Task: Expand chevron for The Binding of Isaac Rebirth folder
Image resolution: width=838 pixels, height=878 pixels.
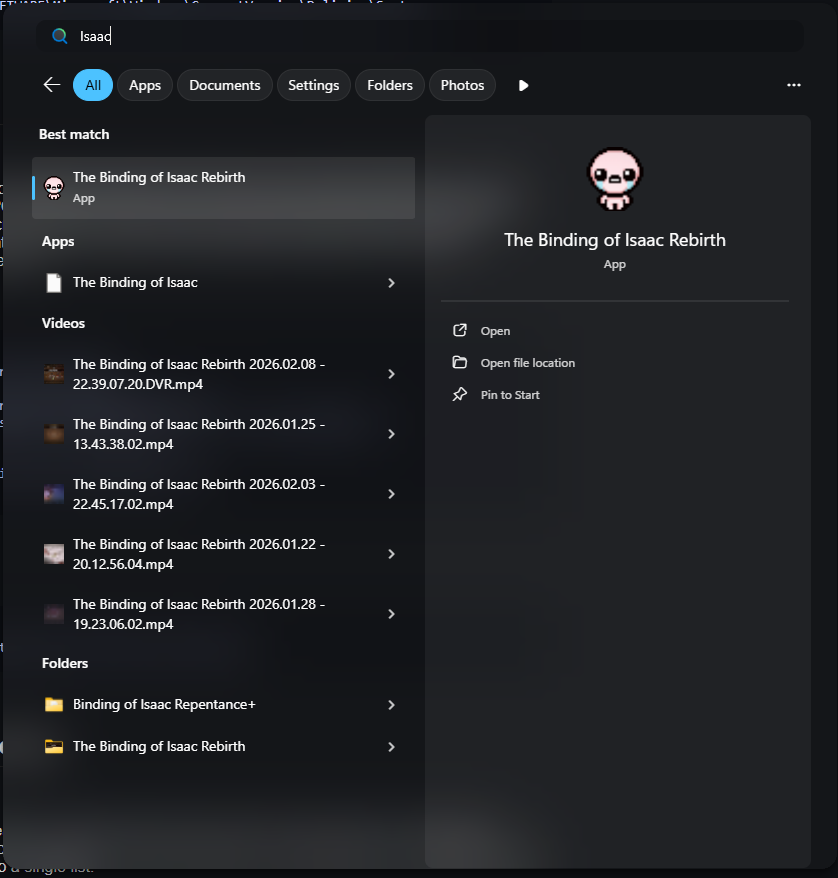Action: 391,747
